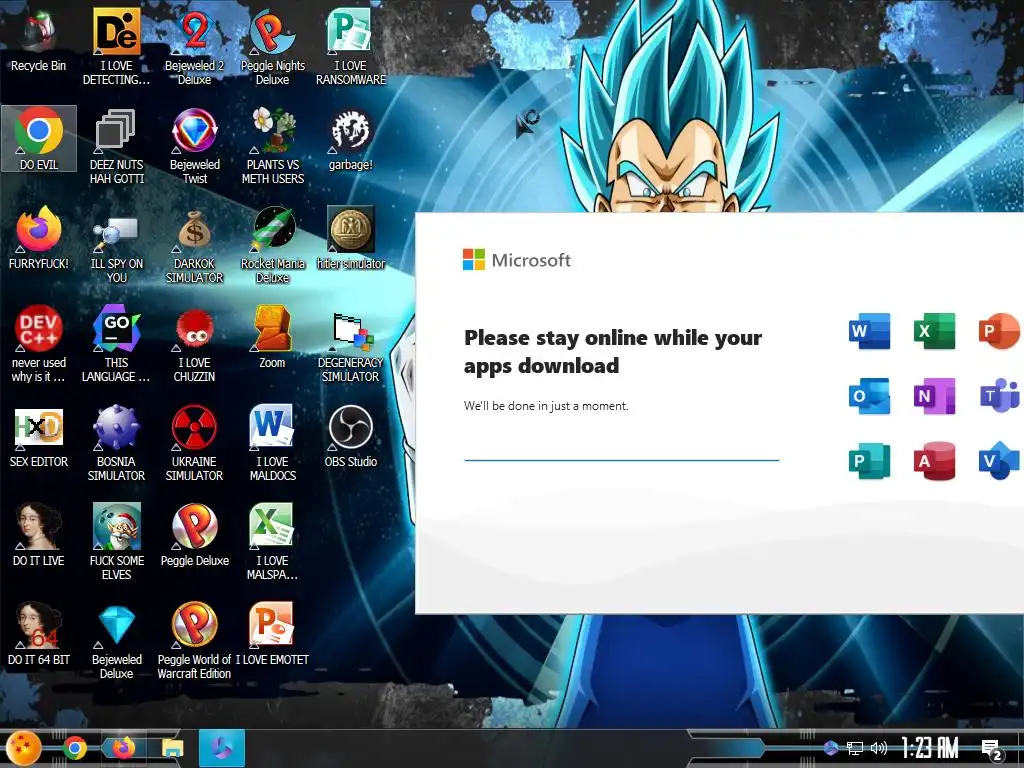Open the I LOVE MALDOCS Word shortcut

point(272,443)
